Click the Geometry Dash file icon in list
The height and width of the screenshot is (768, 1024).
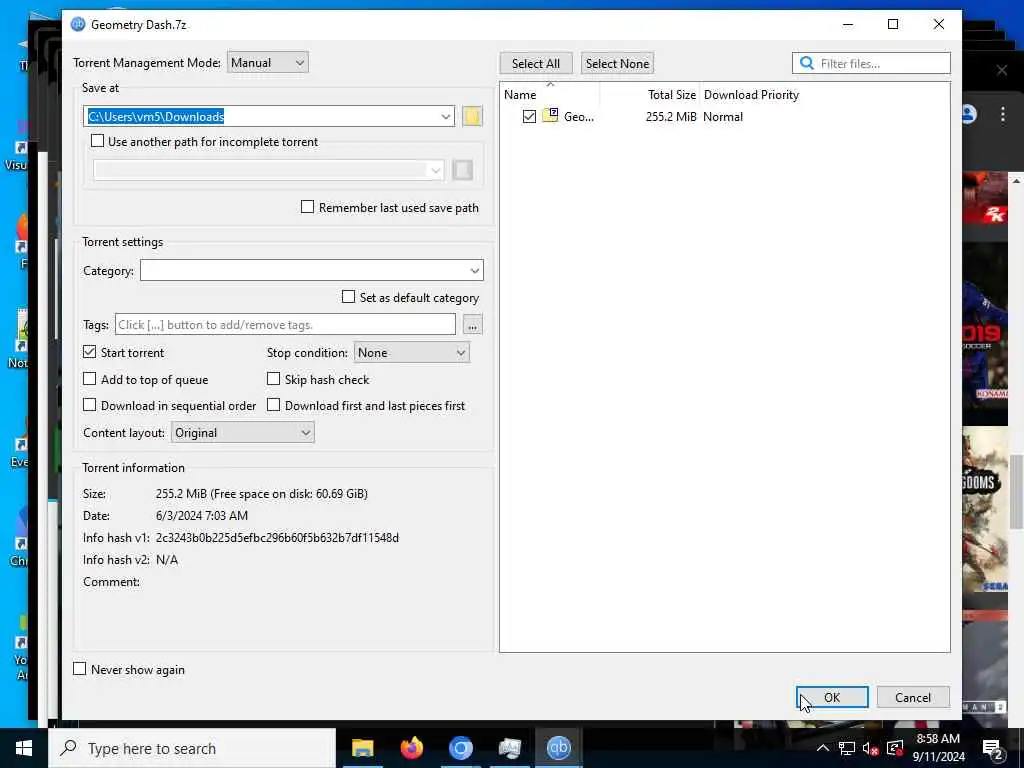point(551,116)
